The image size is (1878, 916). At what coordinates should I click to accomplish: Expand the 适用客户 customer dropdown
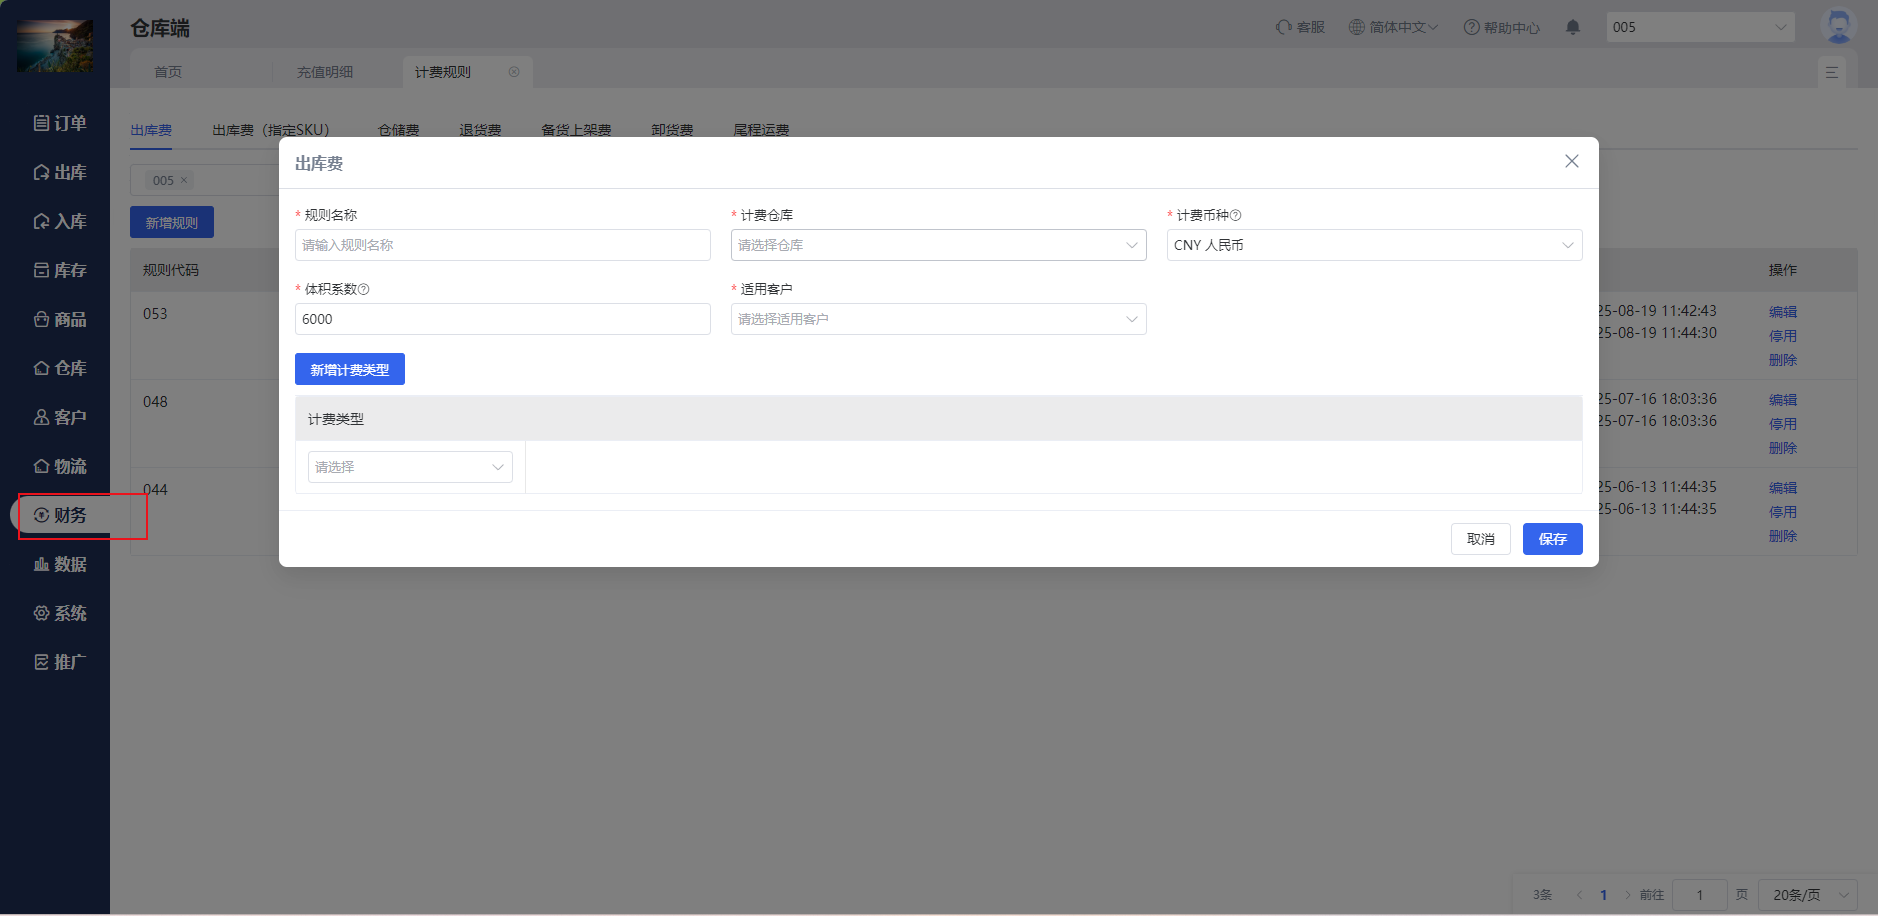tap(938, 319)
